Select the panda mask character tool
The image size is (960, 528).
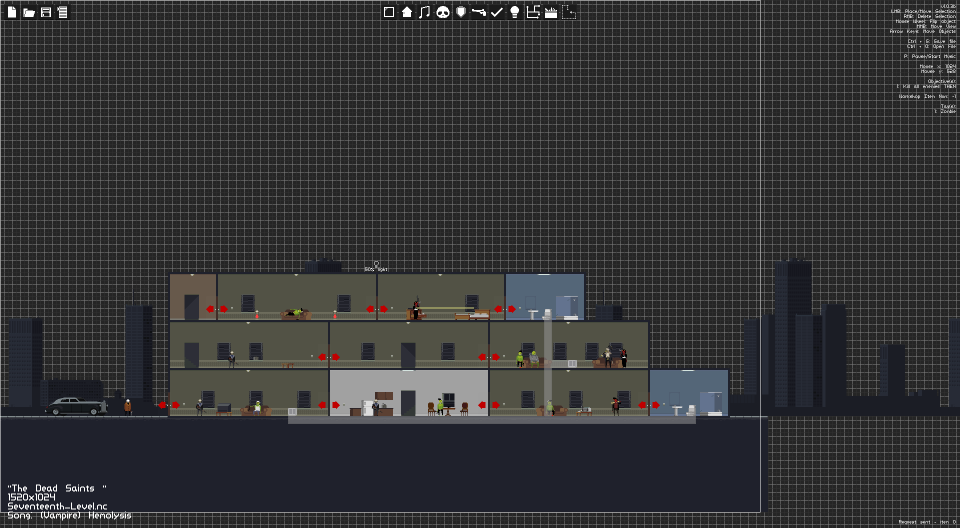click(x=443, y=12)
